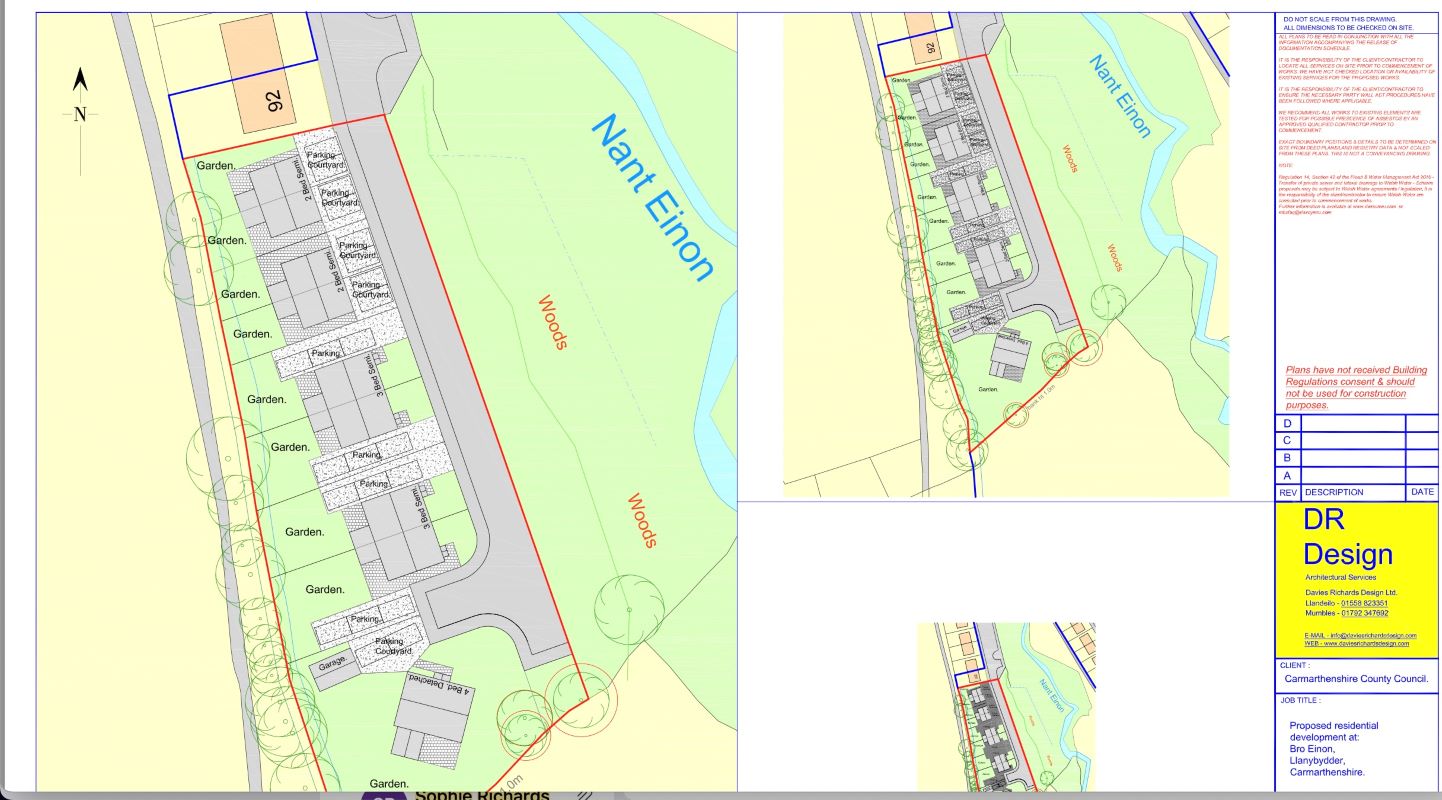This screenshot has width=1442, height=800.
Task: Click the Proposed residential development job title
Action: pos(1333,749)
